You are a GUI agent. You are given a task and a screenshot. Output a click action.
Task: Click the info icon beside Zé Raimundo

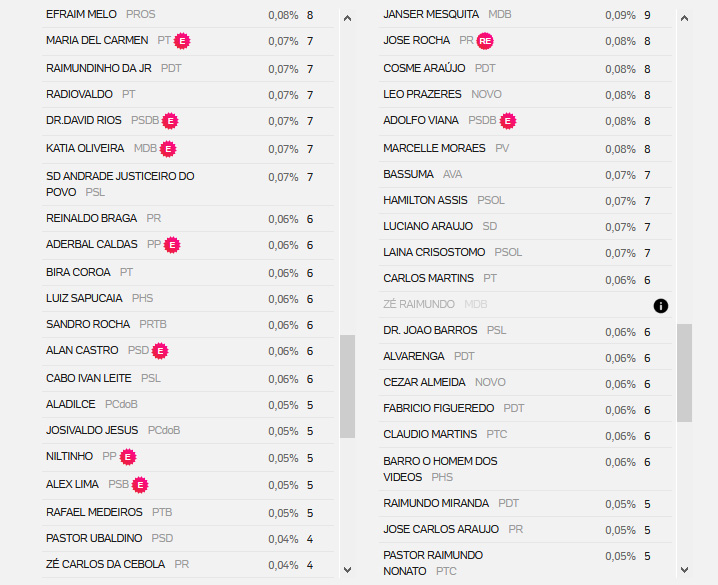pos(660,306)
